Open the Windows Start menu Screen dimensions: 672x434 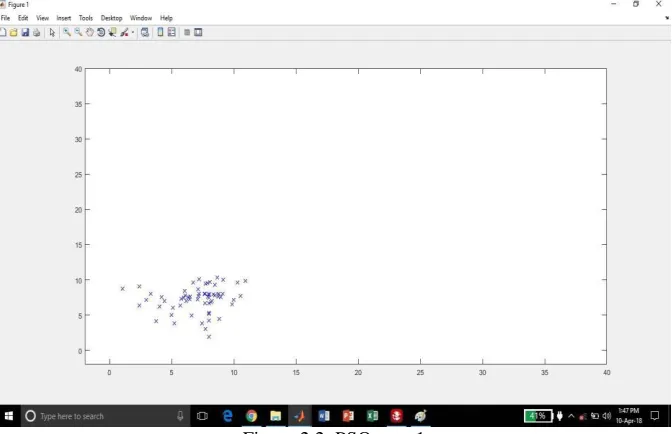click(9, 416)
